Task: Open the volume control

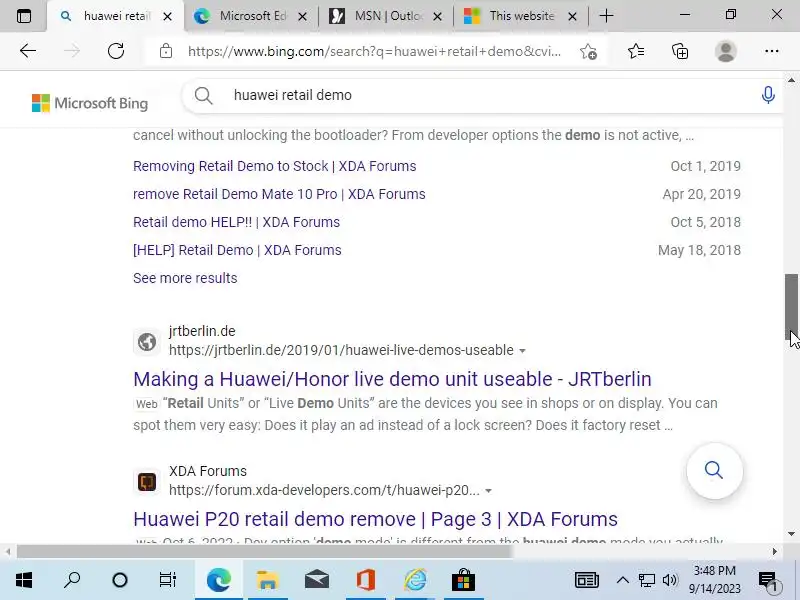Action: tap(669, 580)
